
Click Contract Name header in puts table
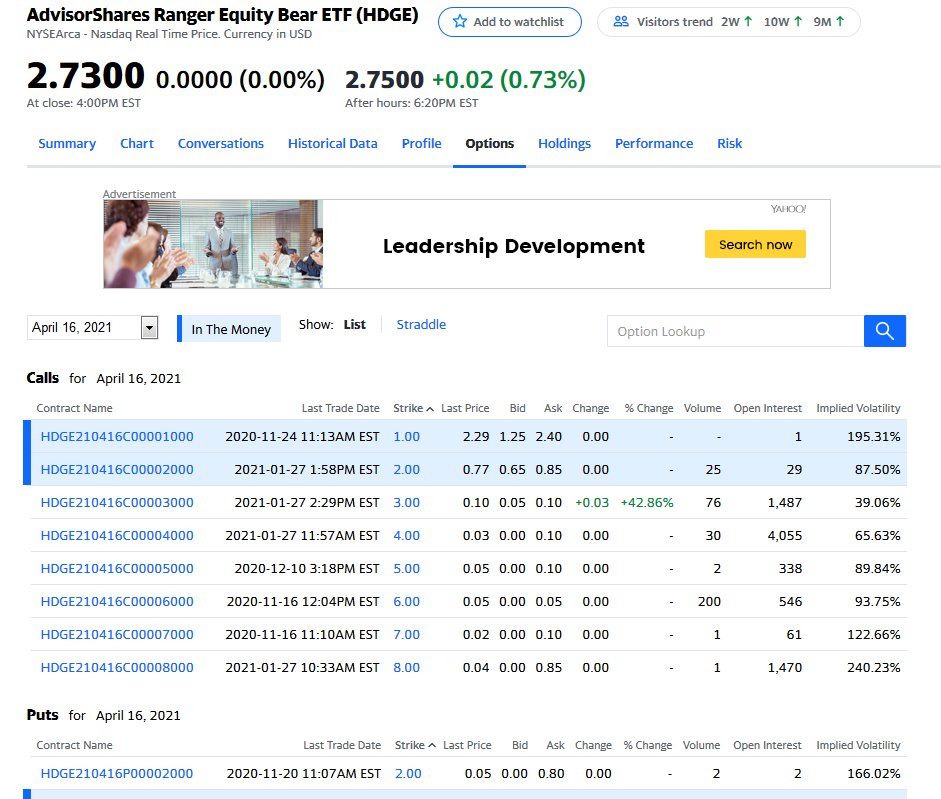coord(74,745)
